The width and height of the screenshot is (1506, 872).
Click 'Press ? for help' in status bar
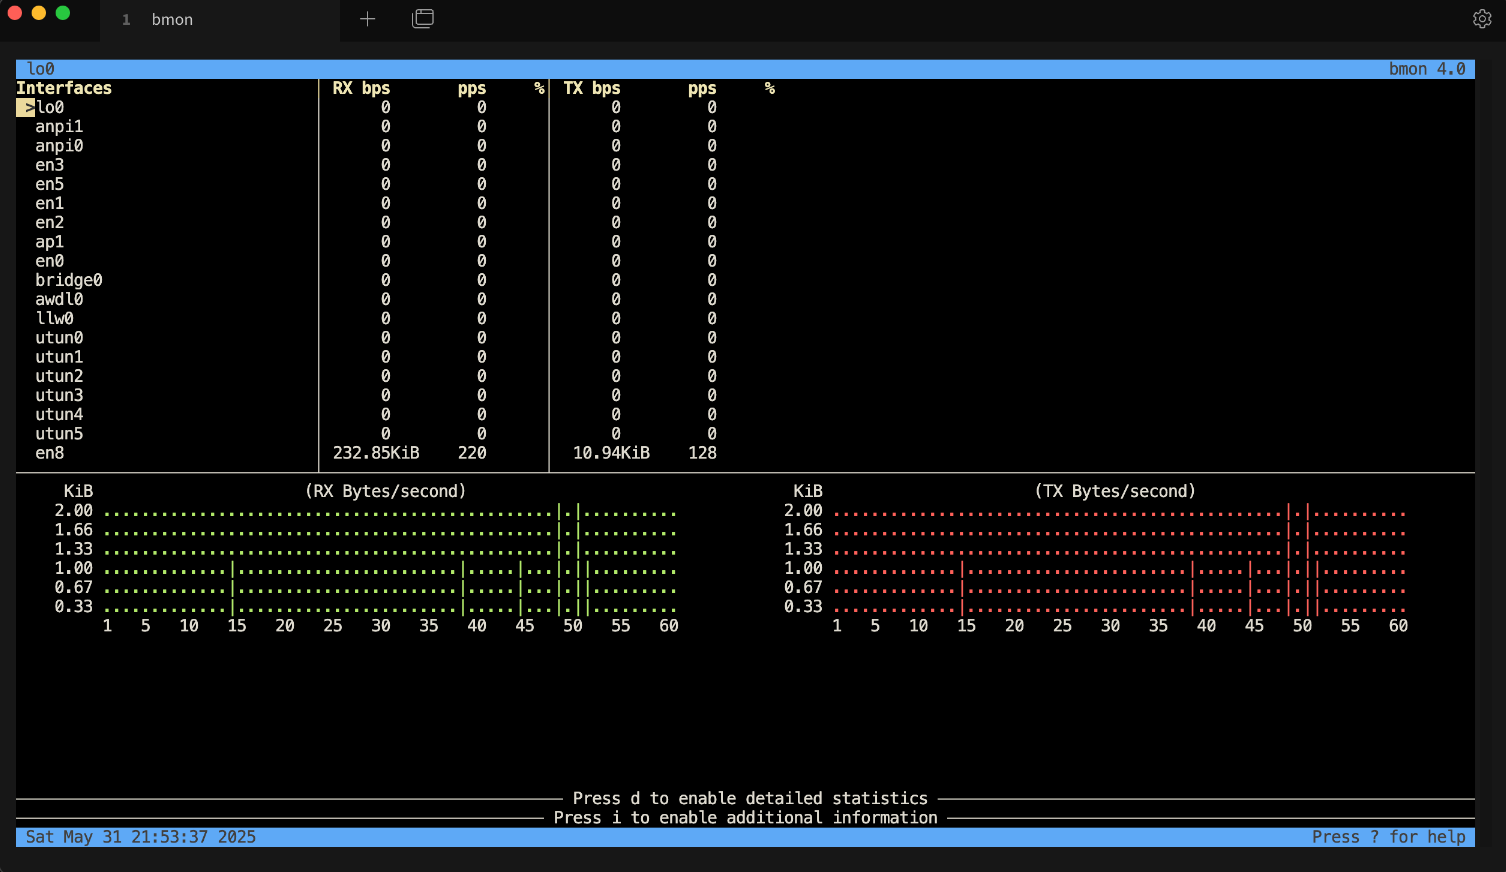coord(1389,837)
